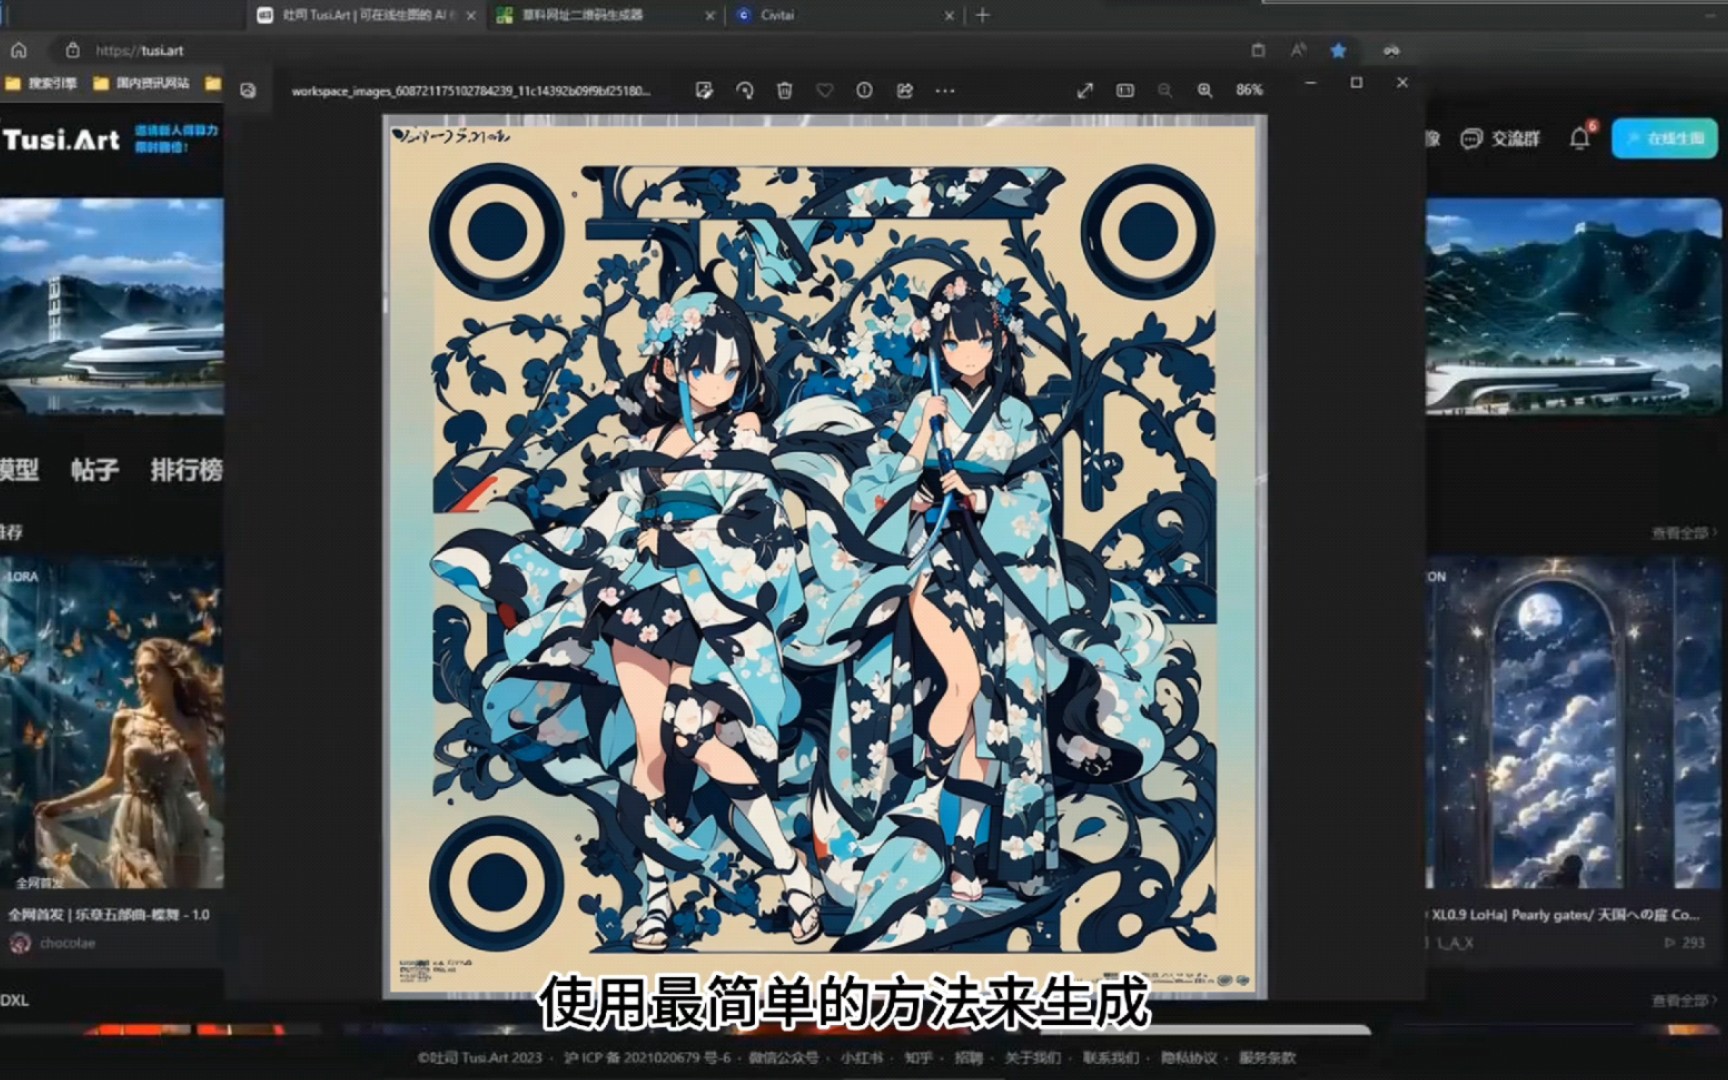Click the 关于我们 footer link
The width and height of the screenshot is (1728, 1080).
pos(1032,1057)
